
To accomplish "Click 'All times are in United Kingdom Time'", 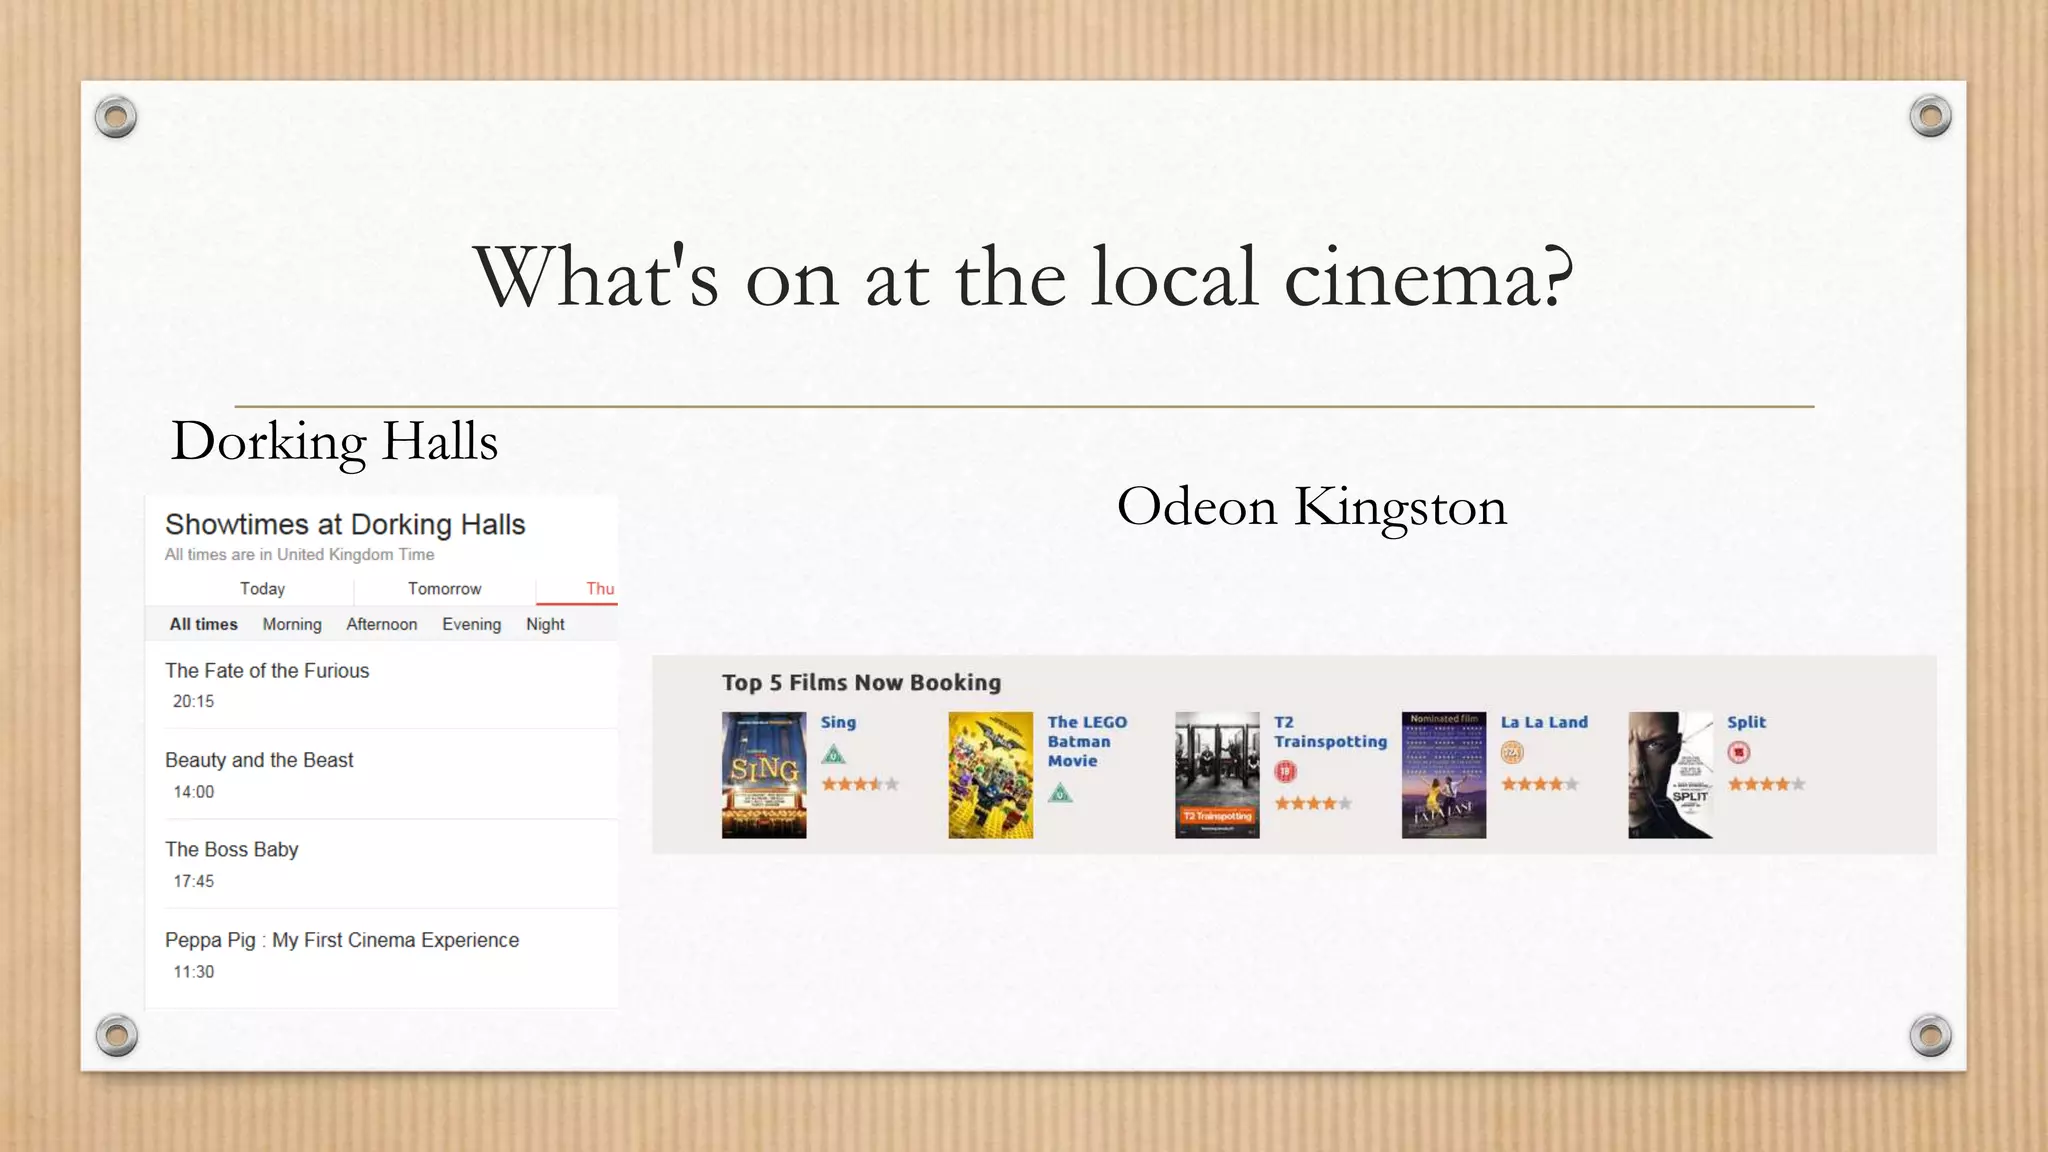I will tap(300, 555).
